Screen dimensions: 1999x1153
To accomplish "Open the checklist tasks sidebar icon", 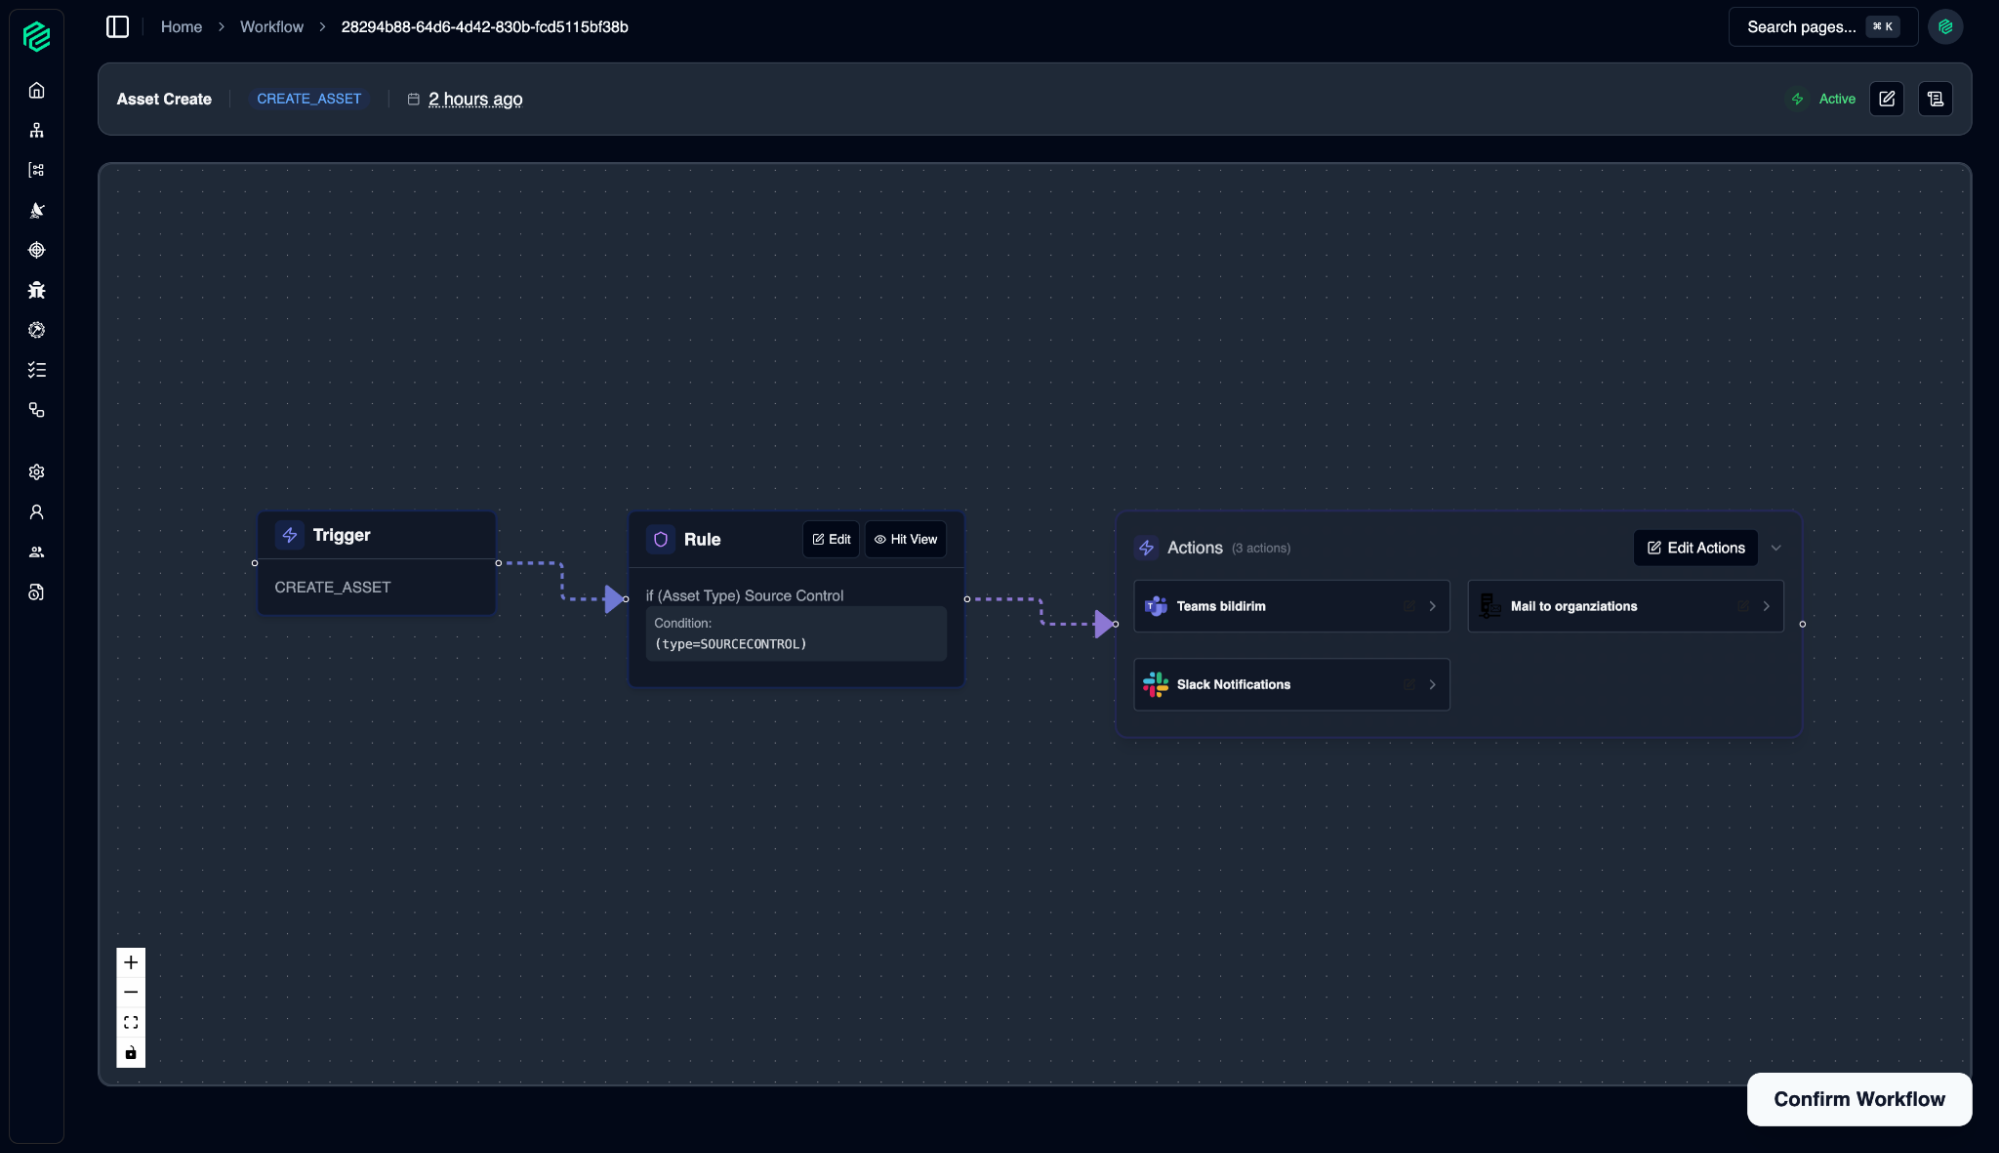I will (x=37, y=370).
